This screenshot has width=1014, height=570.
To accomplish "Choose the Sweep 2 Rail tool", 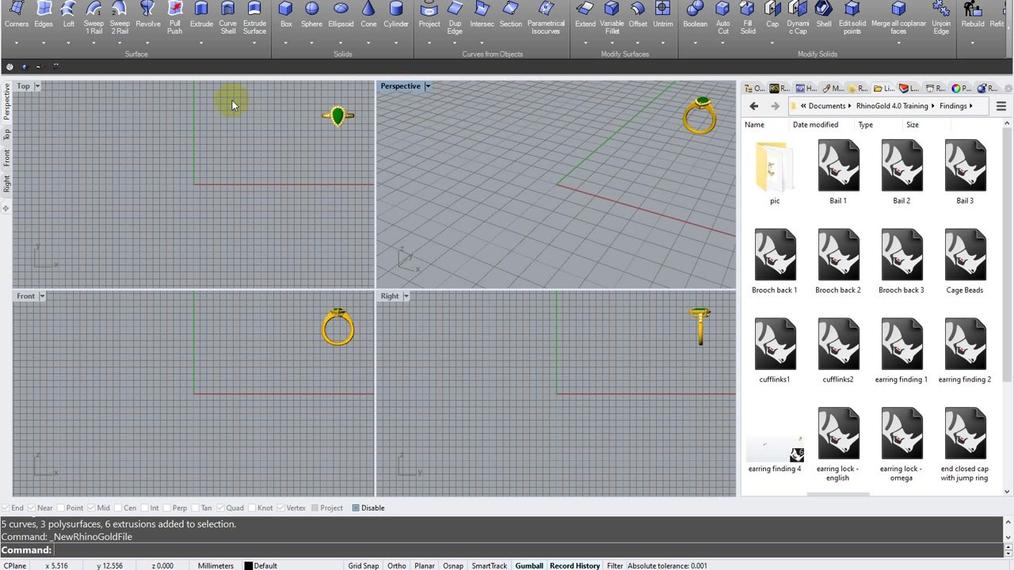I will (120, 18).
